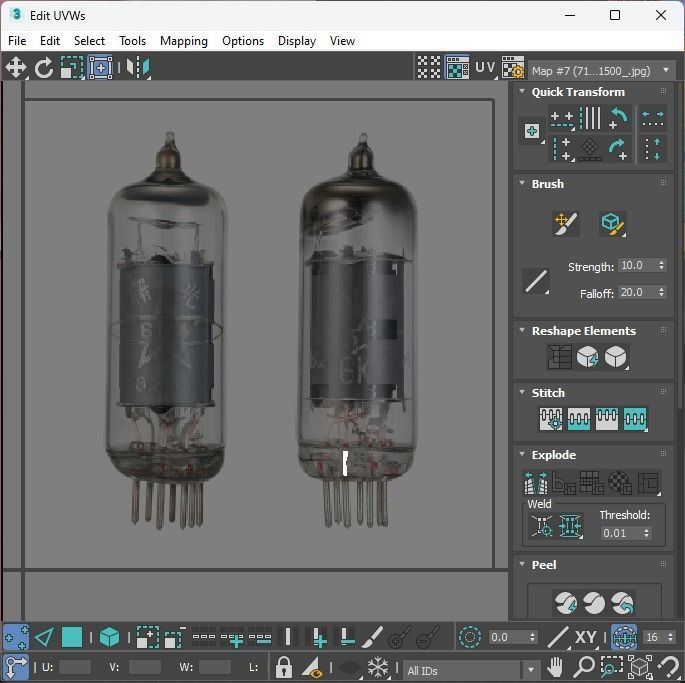This screenshot has width=685, height=683.
Task: Click Rotate +90 around pivot icon
Action: [618, 118]
